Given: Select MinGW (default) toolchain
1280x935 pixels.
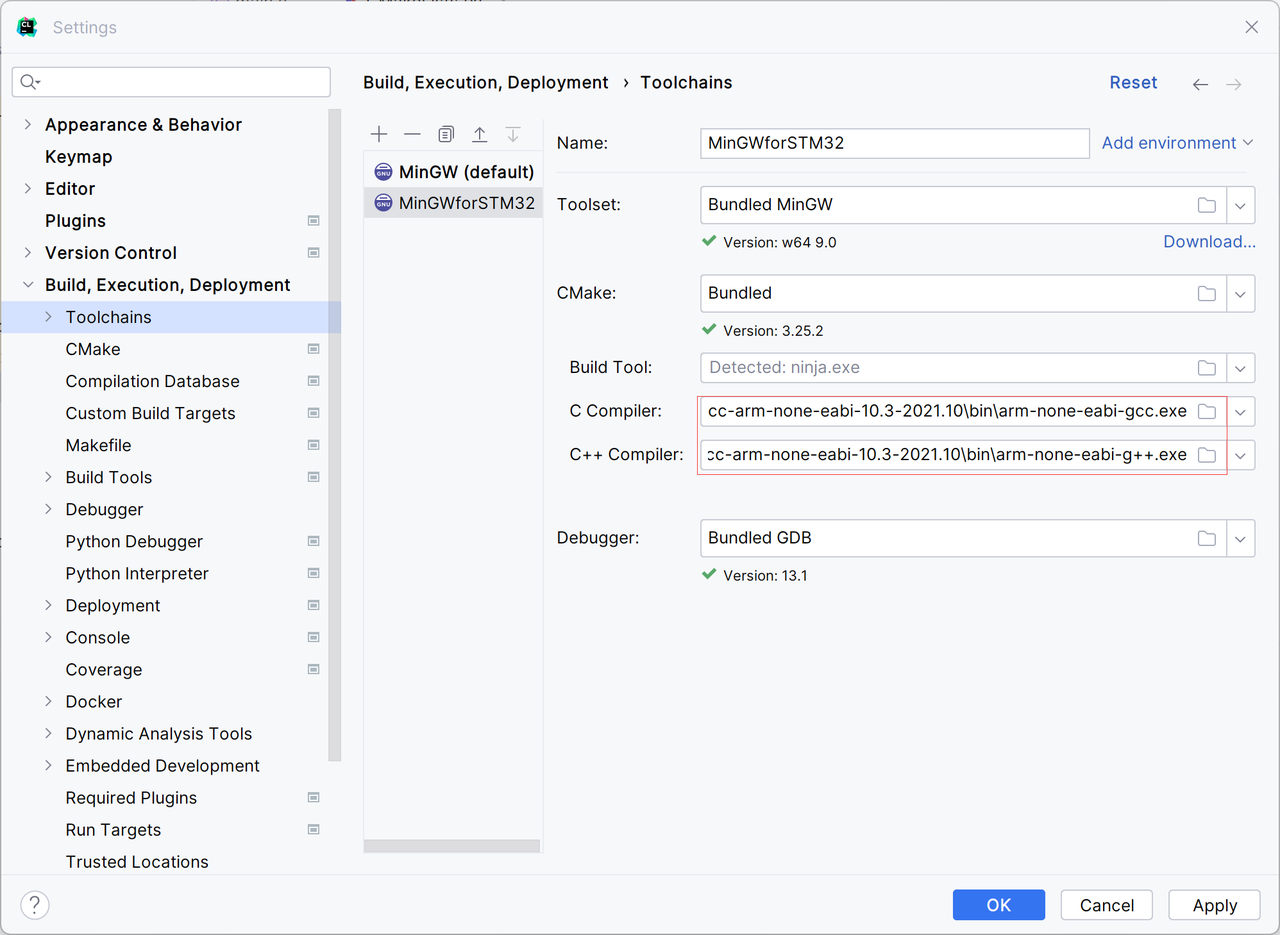Looking at the screenshot, I should tap(466, 172).
